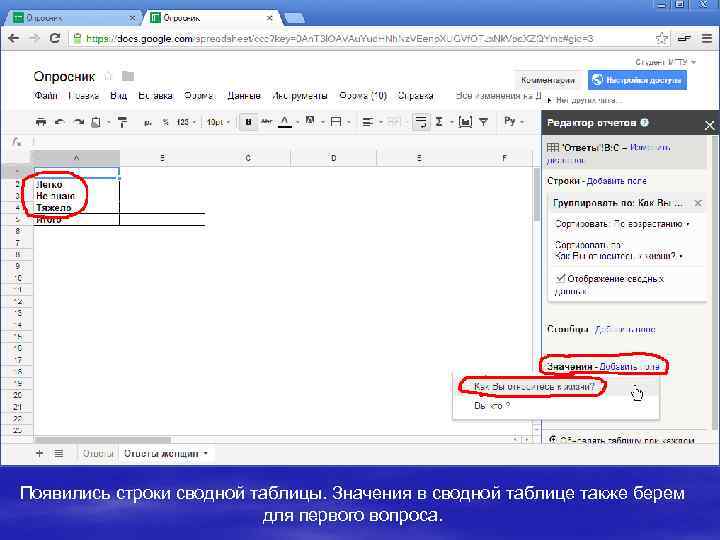Image resolution: width=720 pixels, height=540 pixels.
Task: Redo via the toolbar redo arrow
Action: point(79,122)
